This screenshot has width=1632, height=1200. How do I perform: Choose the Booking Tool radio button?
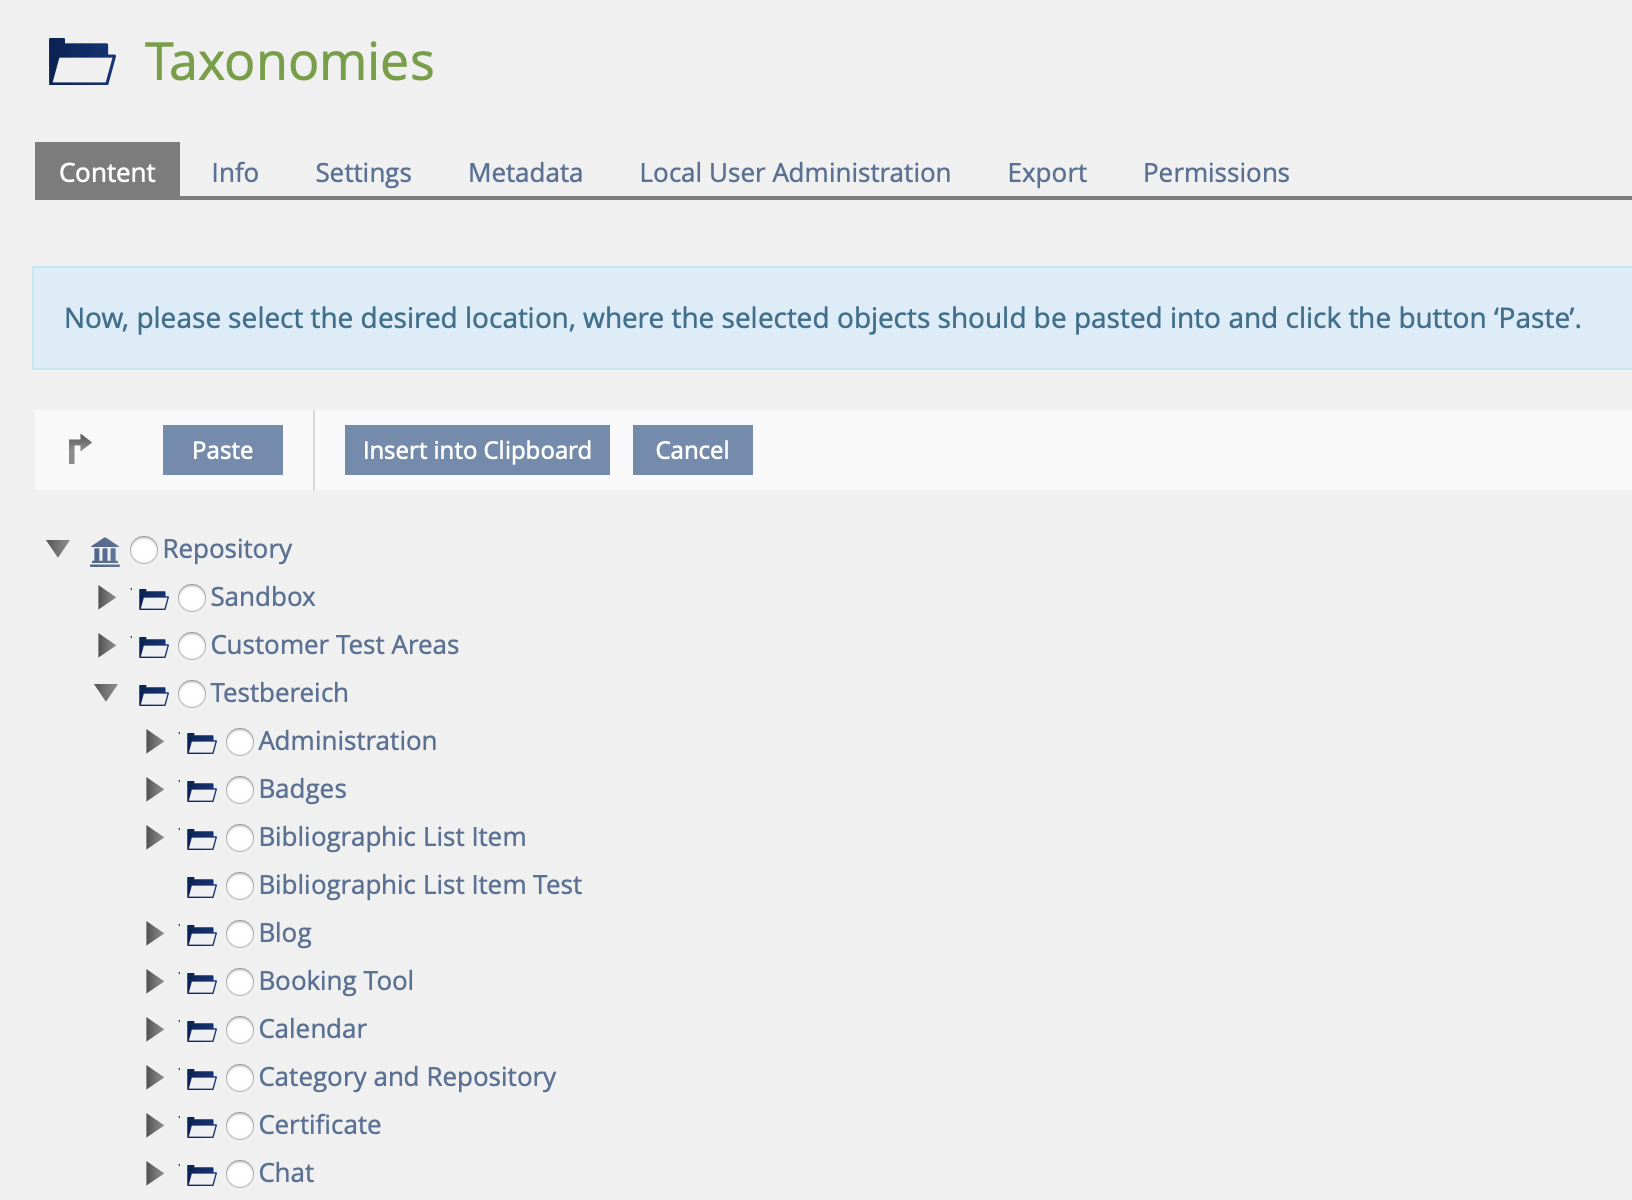(x=240, y=982)
